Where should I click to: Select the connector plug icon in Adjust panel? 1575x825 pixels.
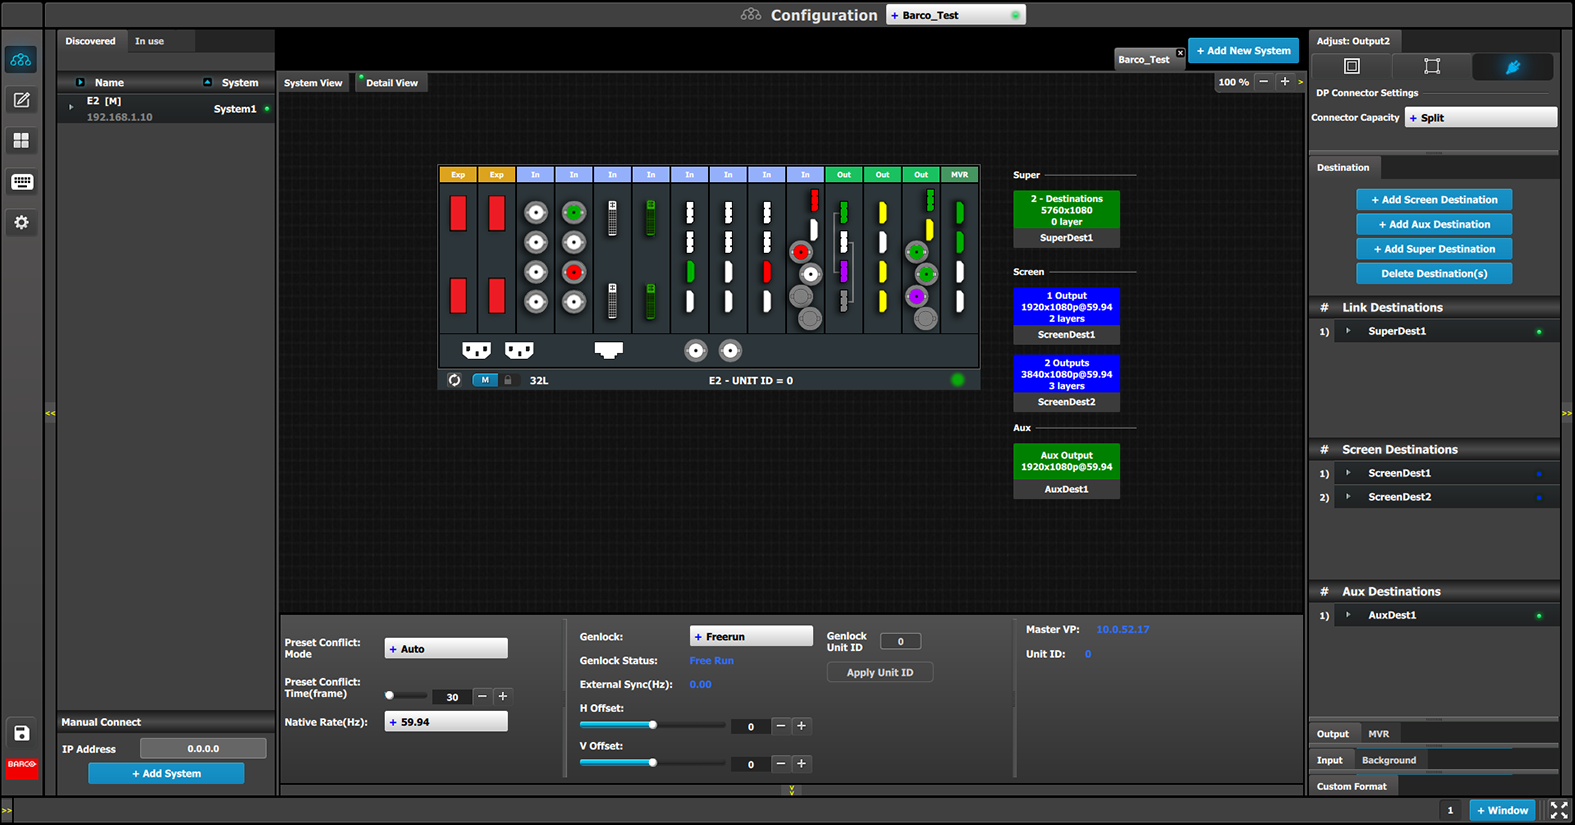[1513, 66]
